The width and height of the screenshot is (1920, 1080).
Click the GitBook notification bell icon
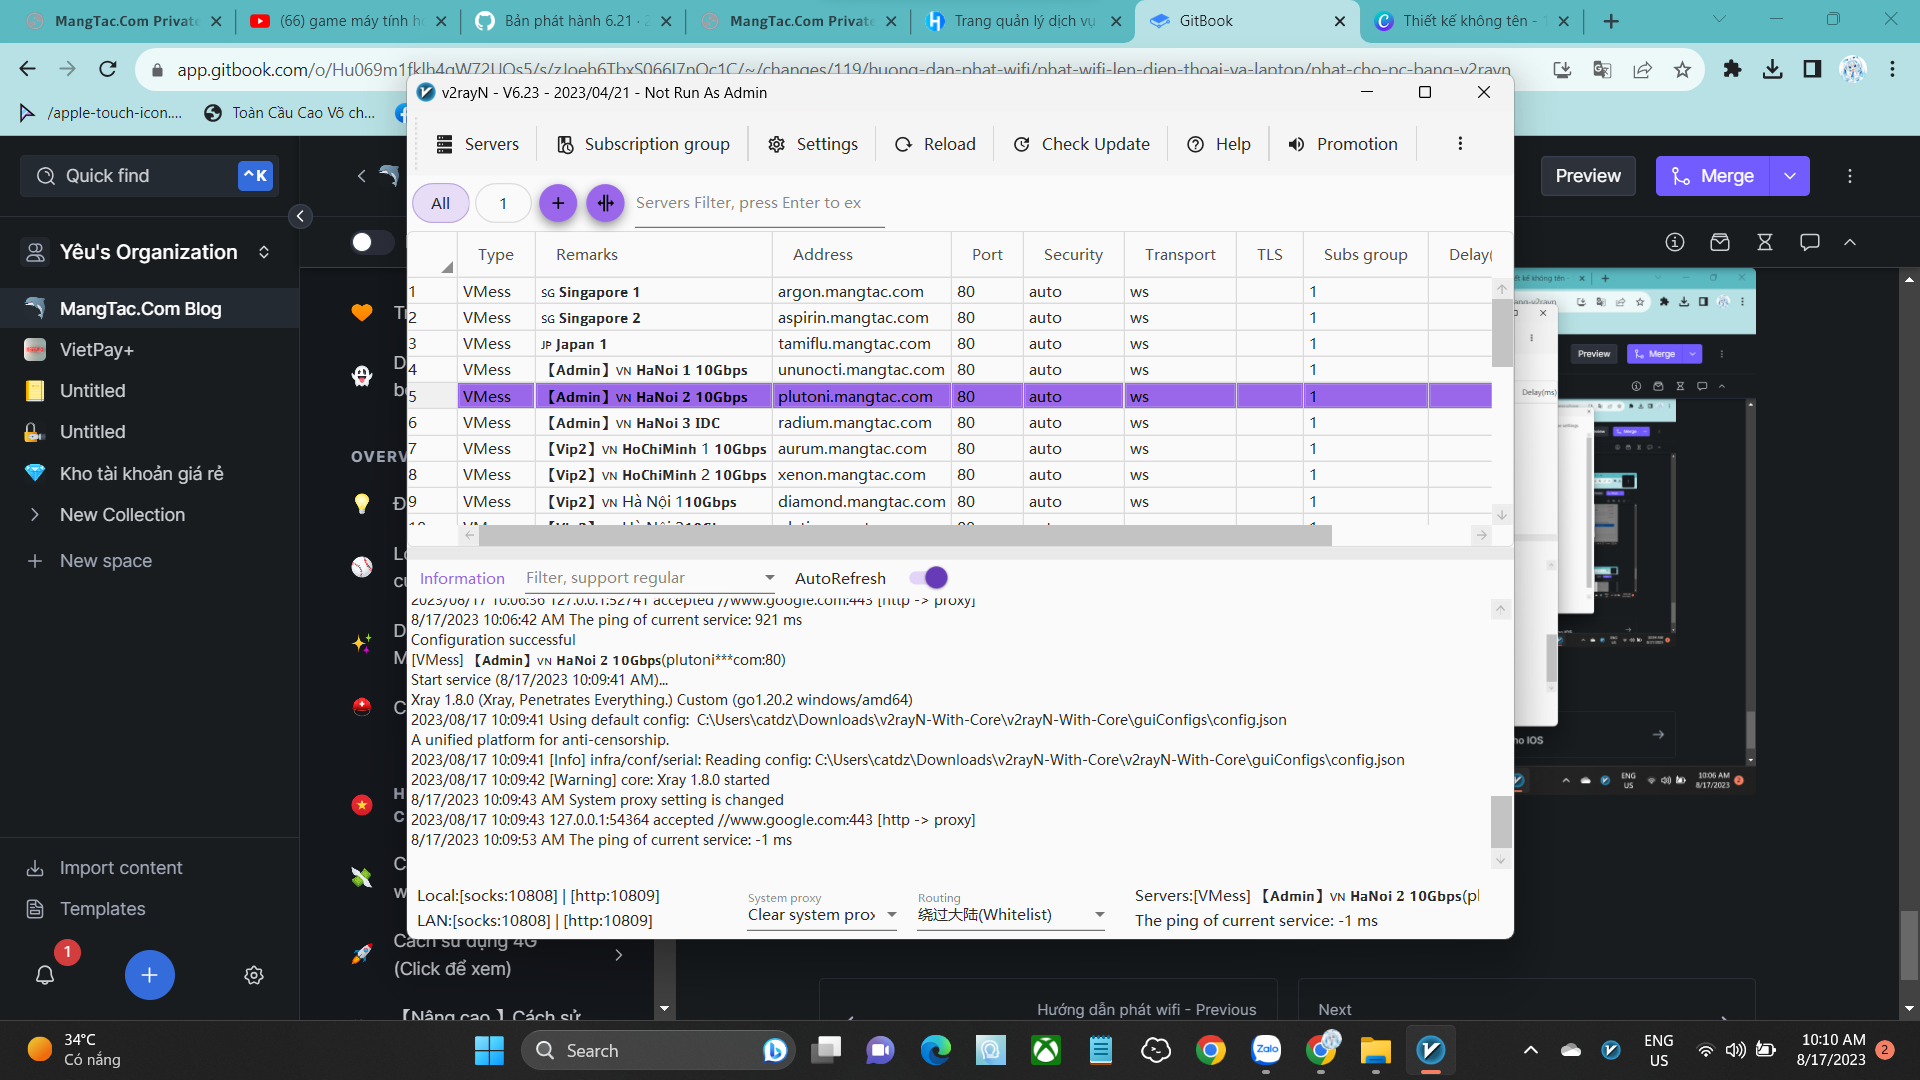[45, 975]
